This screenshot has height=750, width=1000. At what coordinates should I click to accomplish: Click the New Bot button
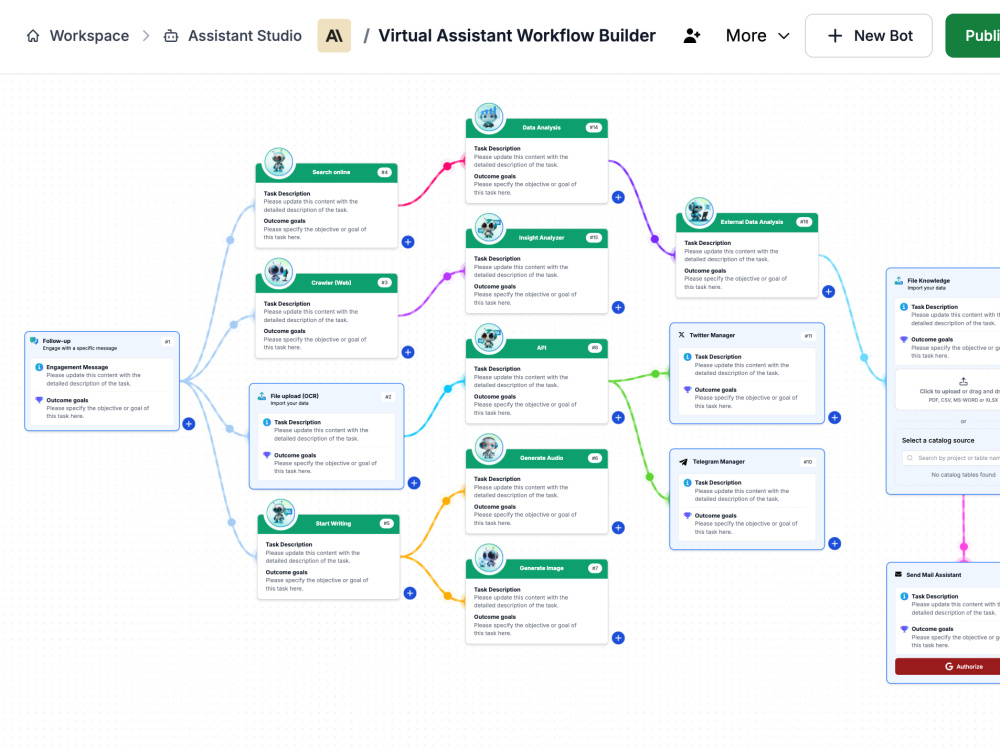click(x=869, y=36)
